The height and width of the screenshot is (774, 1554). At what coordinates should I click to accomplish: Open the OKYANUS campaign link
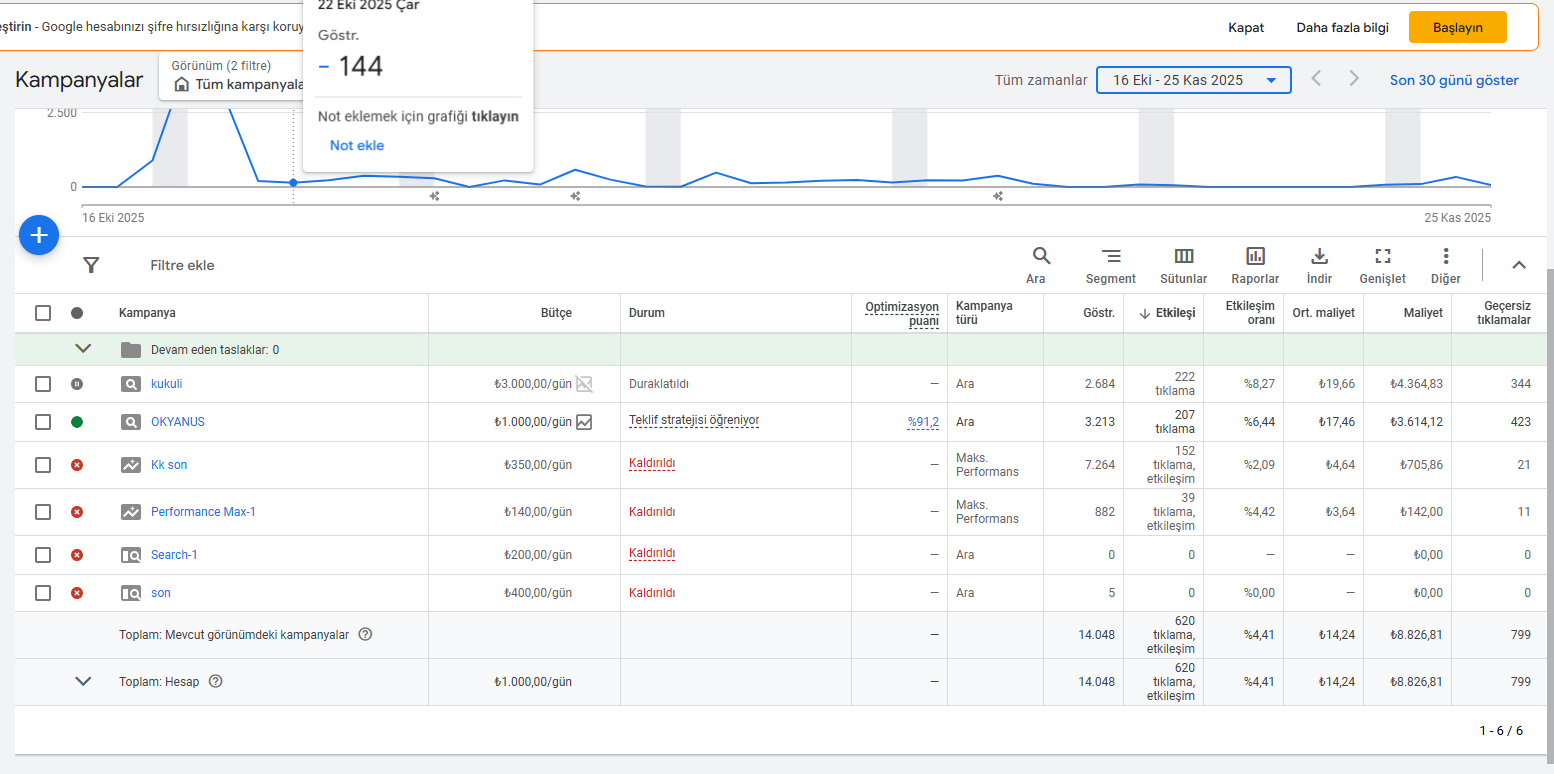click(178, 422)
